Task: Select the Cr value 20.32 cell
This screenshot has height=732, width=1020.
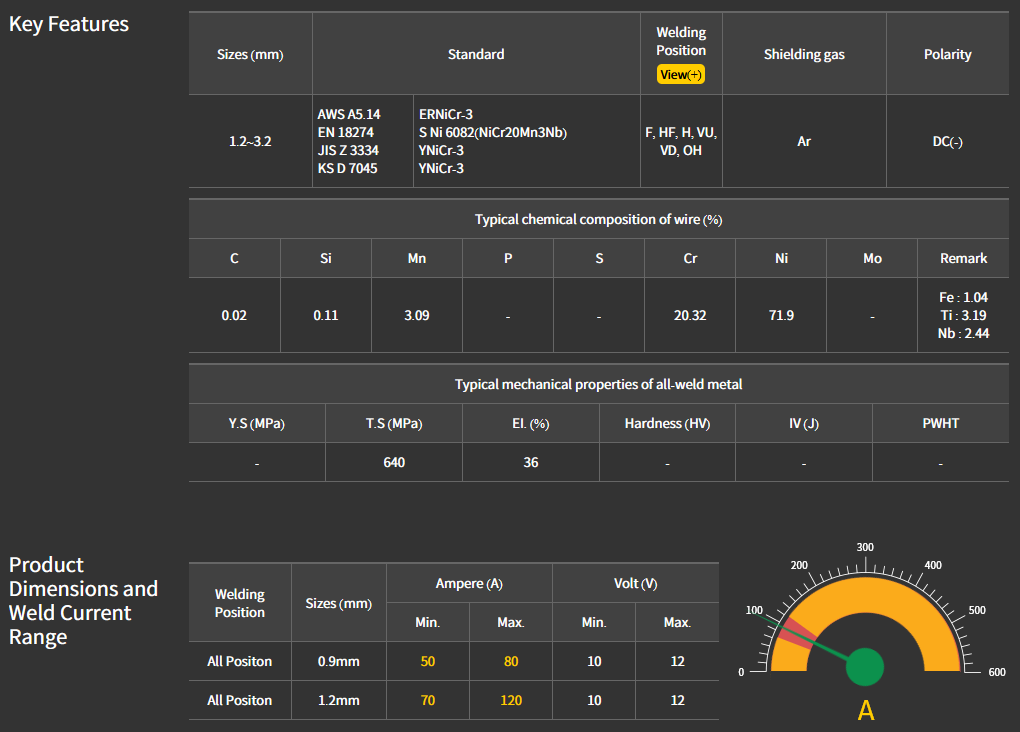Action: click(690, 315)
